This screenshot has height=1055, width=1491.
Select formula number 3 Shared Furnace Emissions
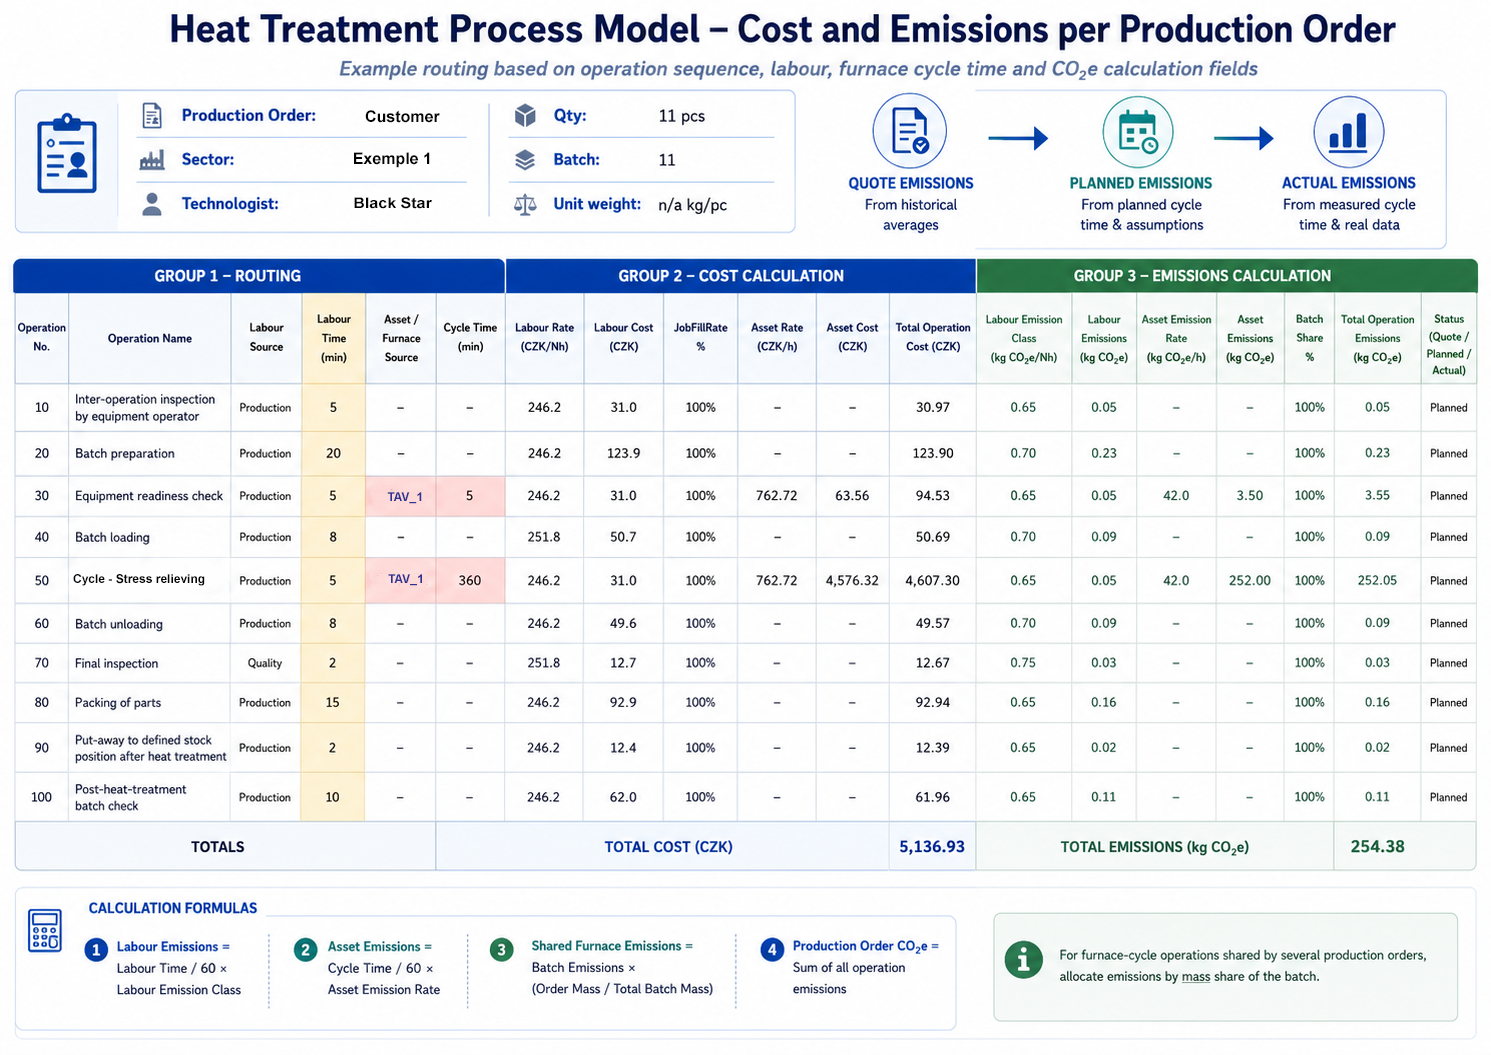(601, 967)
